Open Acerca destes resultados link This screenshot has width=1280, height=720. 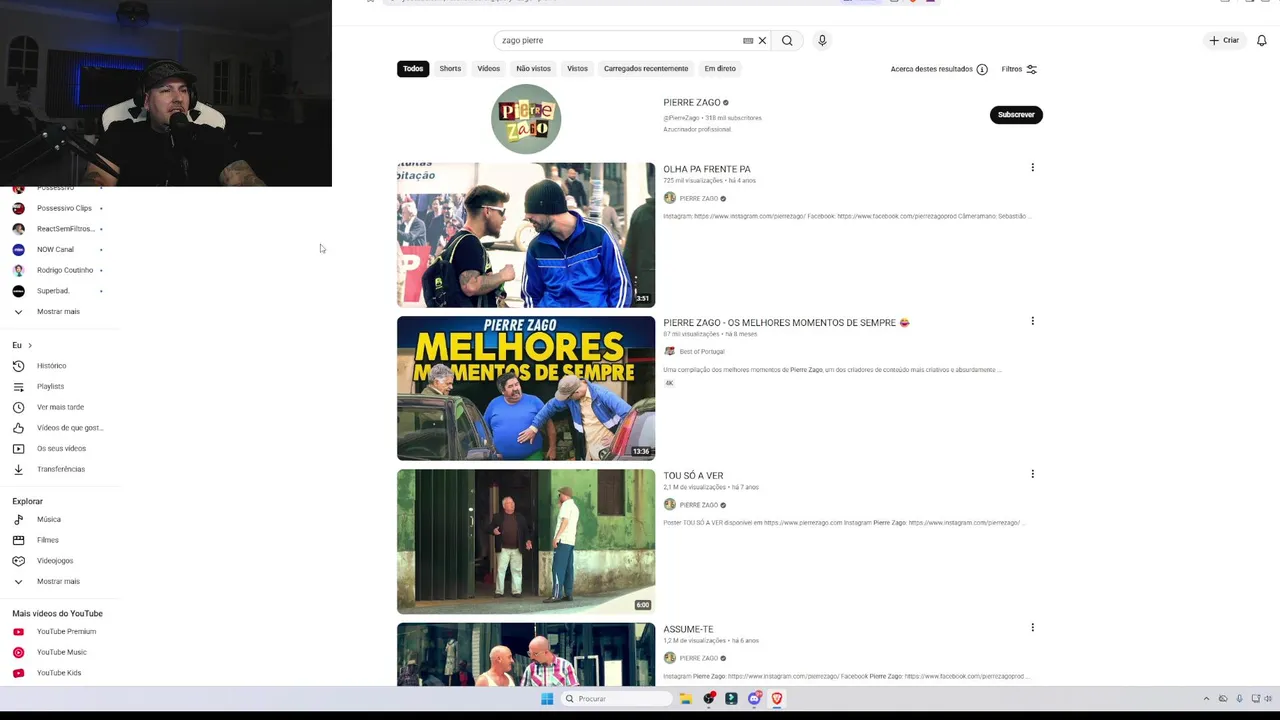pyautogui.click(x=932, y=69)
